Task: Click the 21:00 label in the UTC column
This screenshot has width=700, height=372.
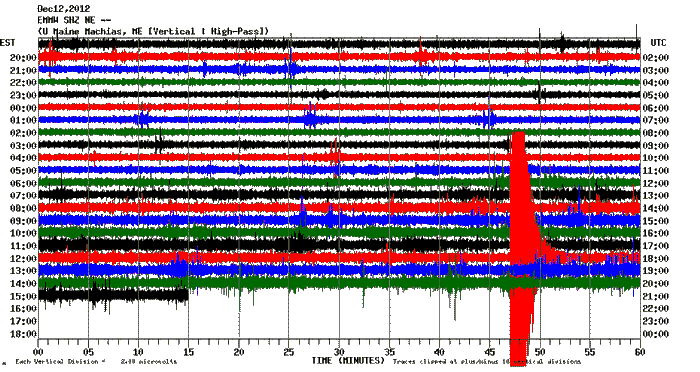Action: point(655,297)
